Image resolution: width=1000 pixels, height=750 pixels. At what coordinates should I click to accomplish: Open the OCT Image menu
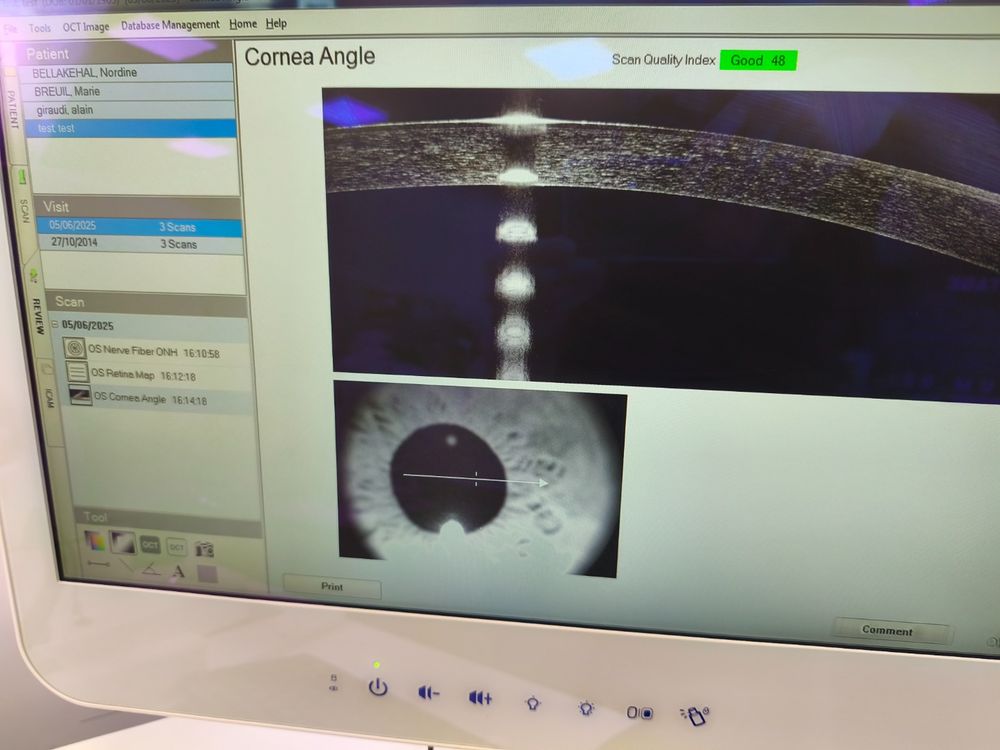point(85,27)
